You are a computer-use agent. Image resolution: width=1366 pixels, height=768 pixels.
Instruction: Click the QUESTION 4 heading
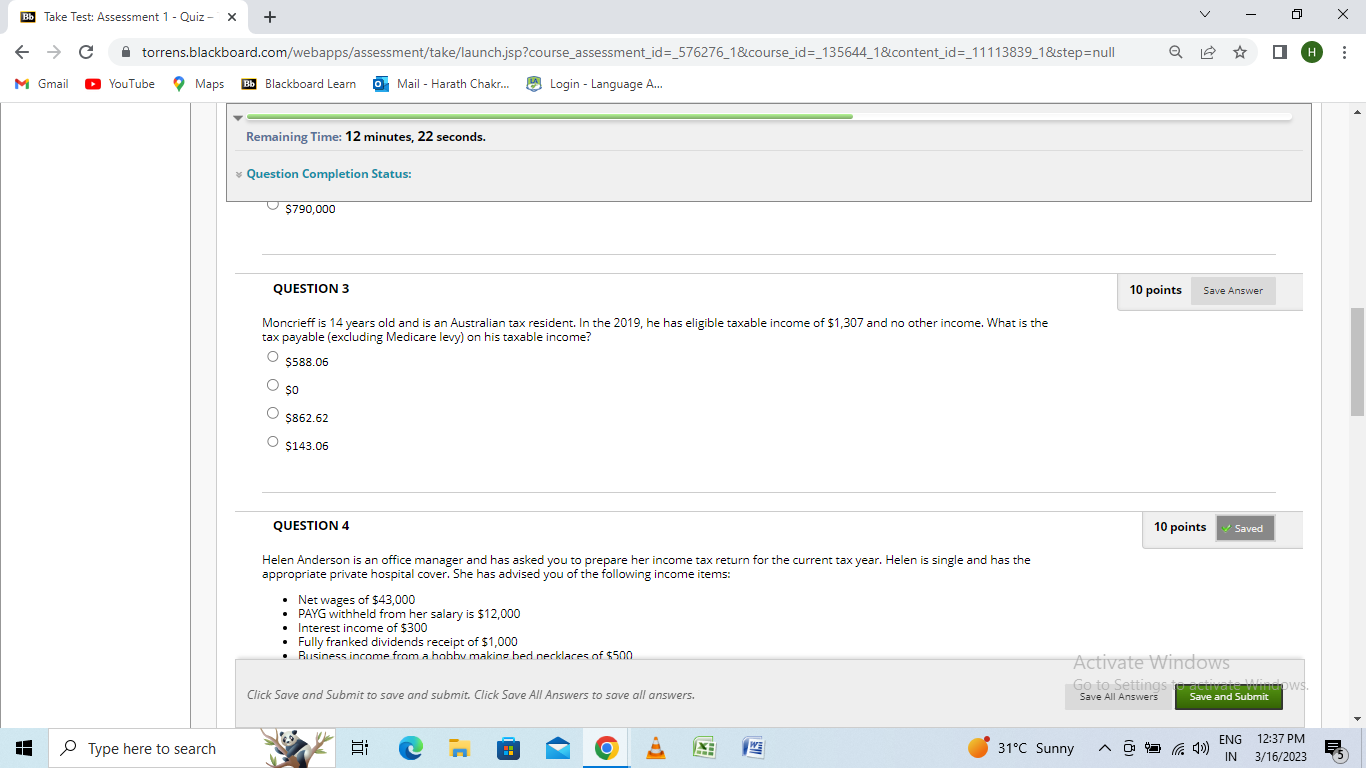(x=311, y=526)
